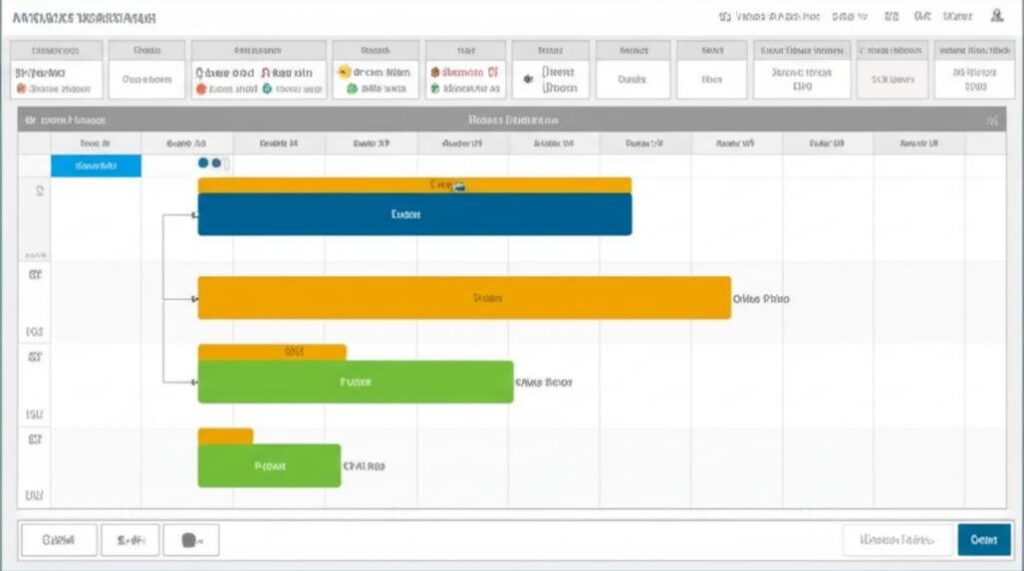This screenshot has width=1024, height=571.
Task: Select the dark blue Gantt task bar
Action: (x=414, y=214)
